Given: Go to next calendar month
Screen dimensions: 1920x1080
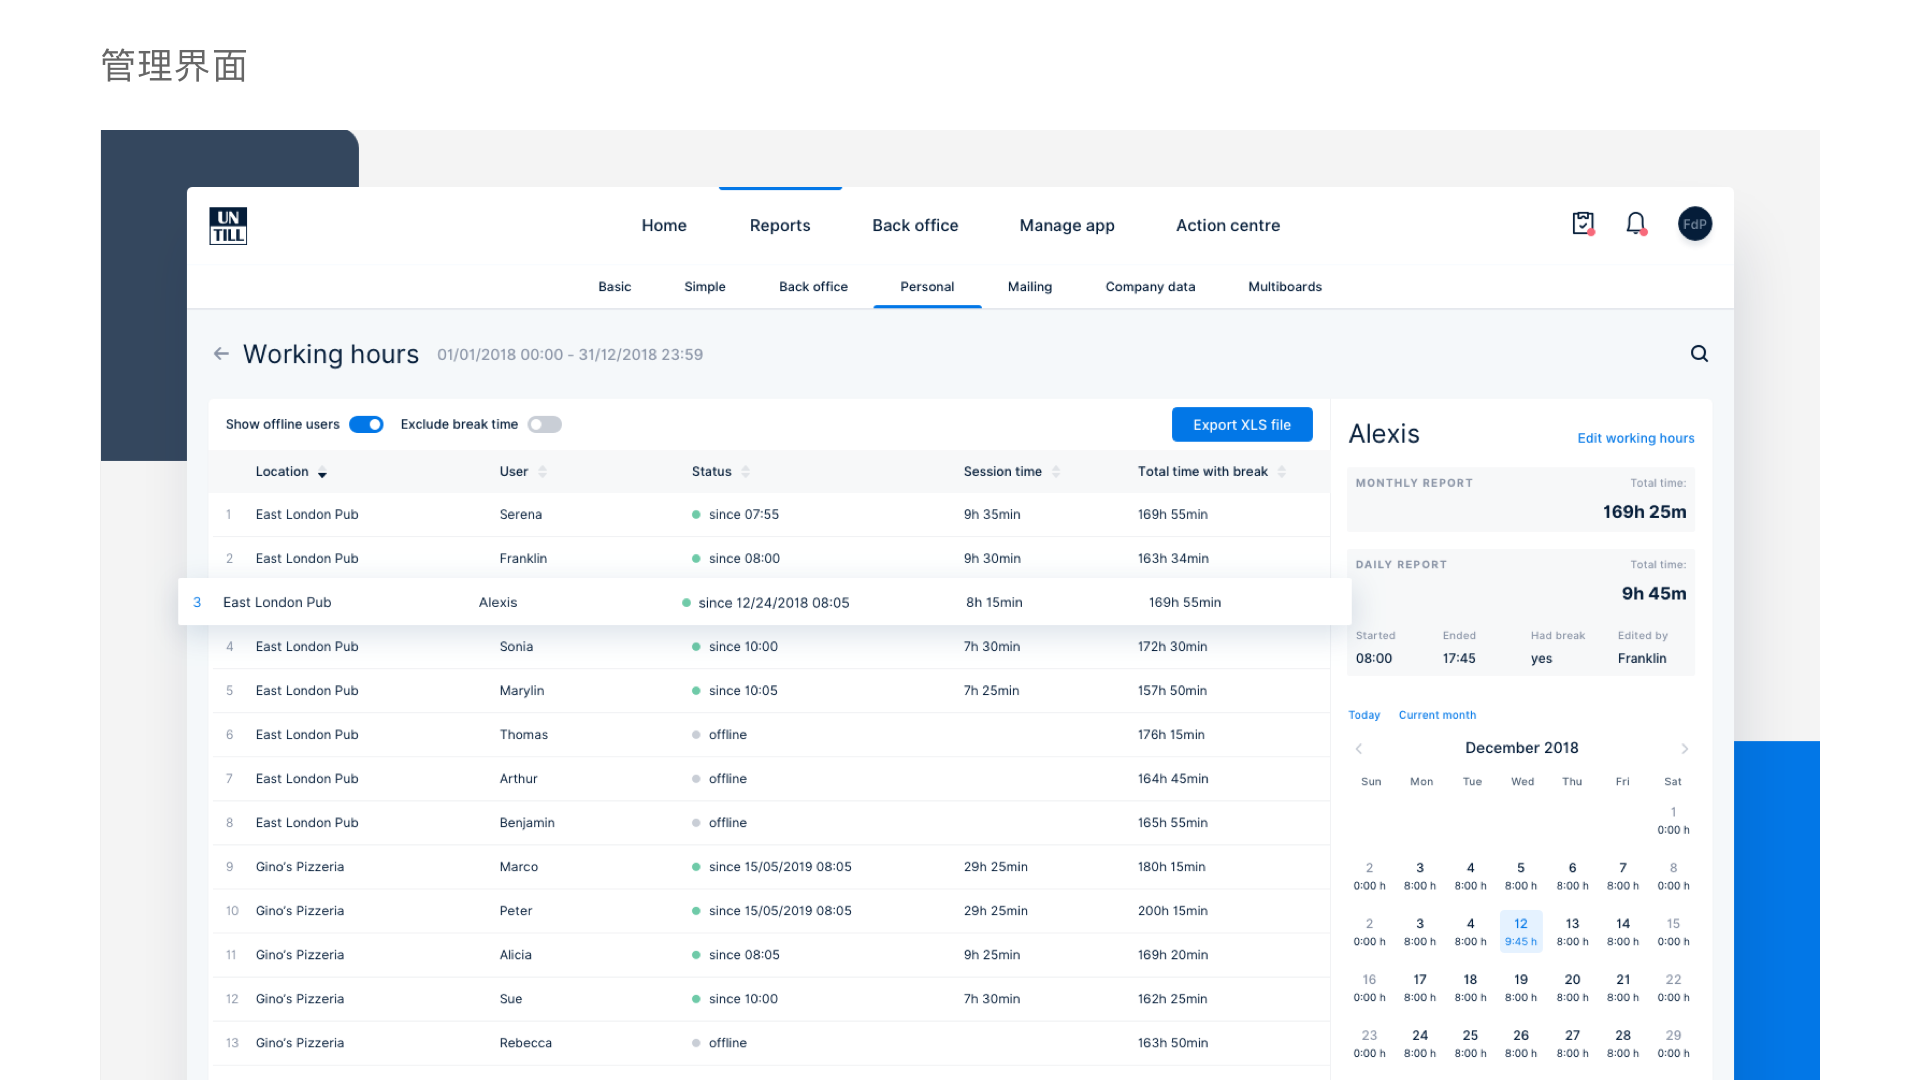Looking at the screenshot, I should [x=1685, y=748].
